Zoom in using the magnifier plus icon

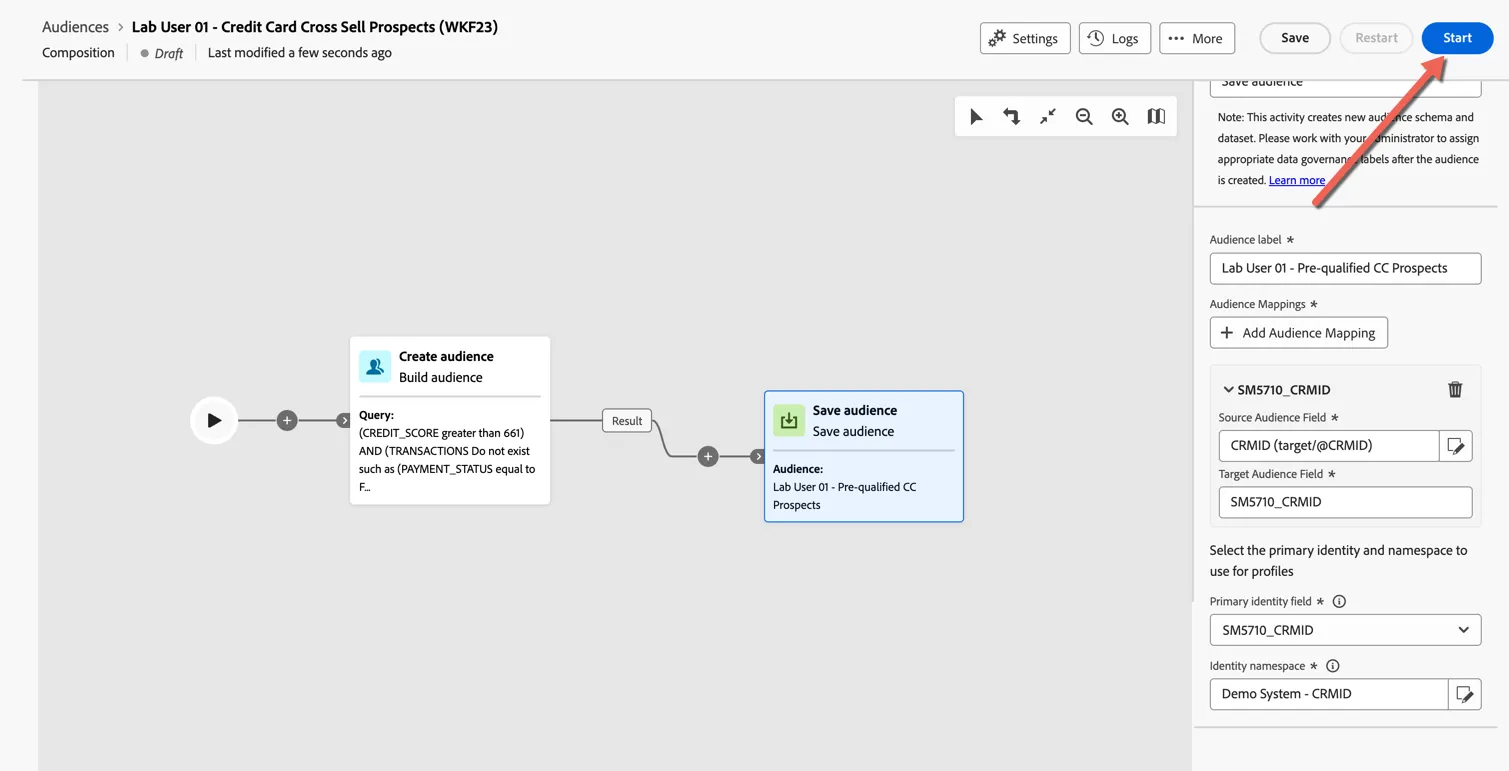pos(1120,117)
